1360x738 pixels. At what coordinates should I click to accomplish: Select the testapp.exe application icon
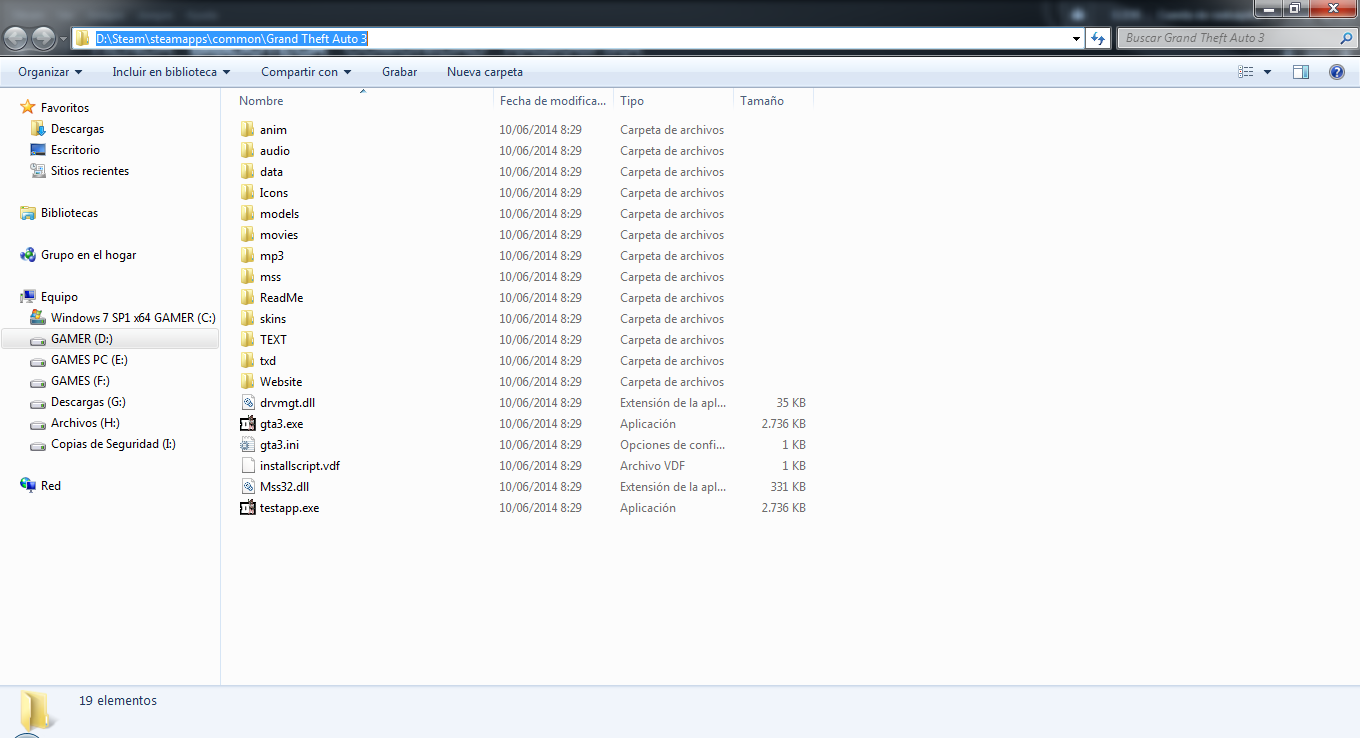(x=248, y=508)
